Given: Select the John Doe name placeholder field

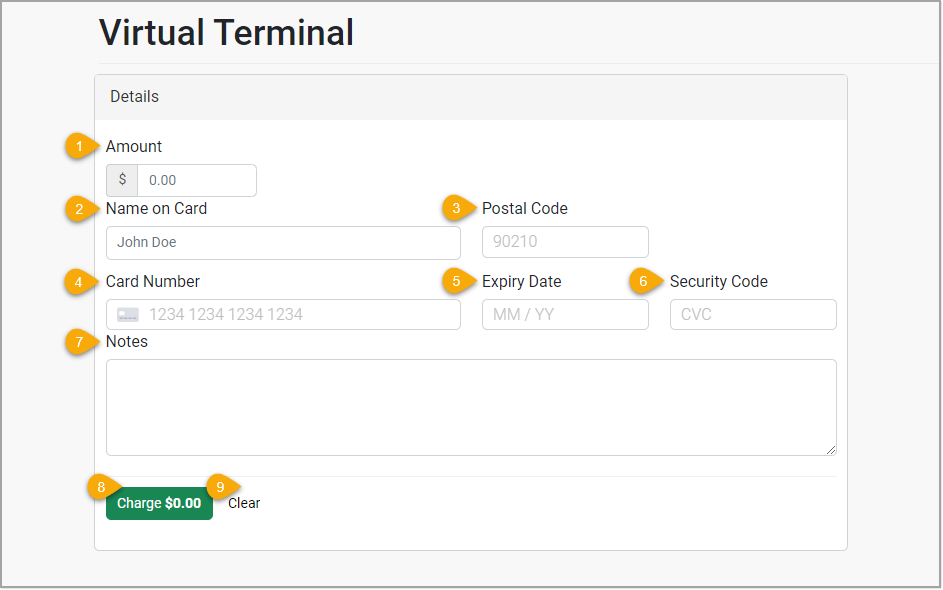Looking at the screenshot, I should (x=283, y=243).
